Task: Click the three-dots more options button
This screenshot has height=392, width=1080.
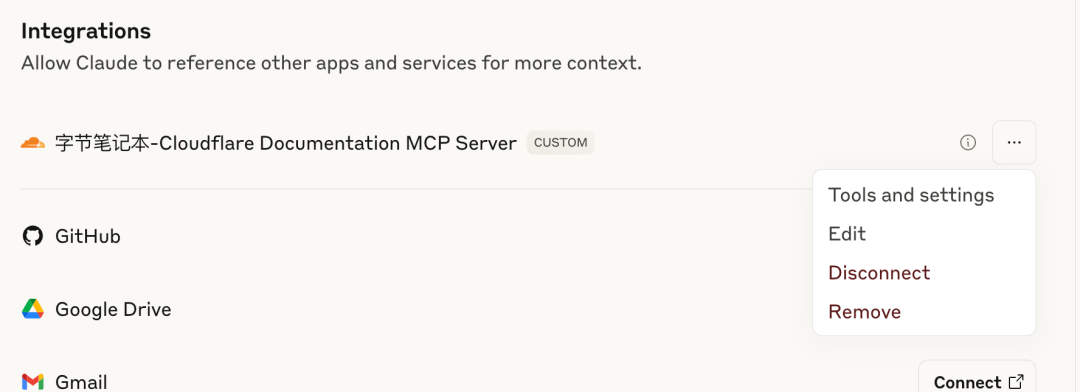Action: click(x=1014, y=143)
